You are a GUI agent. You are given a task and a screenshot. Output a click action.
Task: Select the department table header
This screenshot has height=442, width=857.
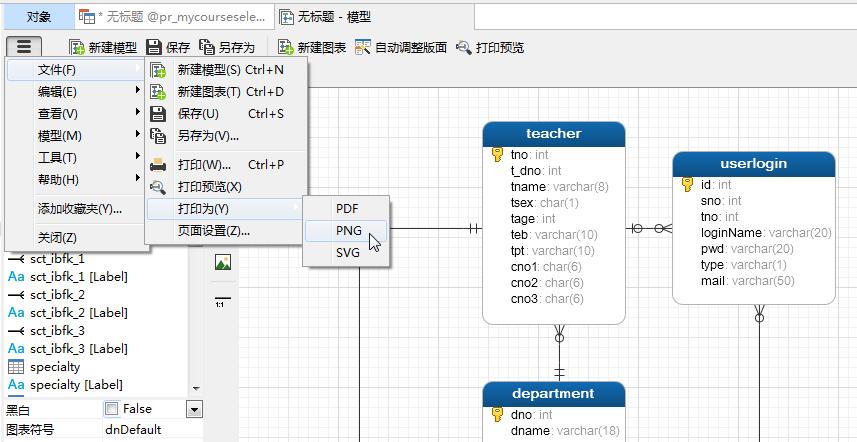(554, 394)
